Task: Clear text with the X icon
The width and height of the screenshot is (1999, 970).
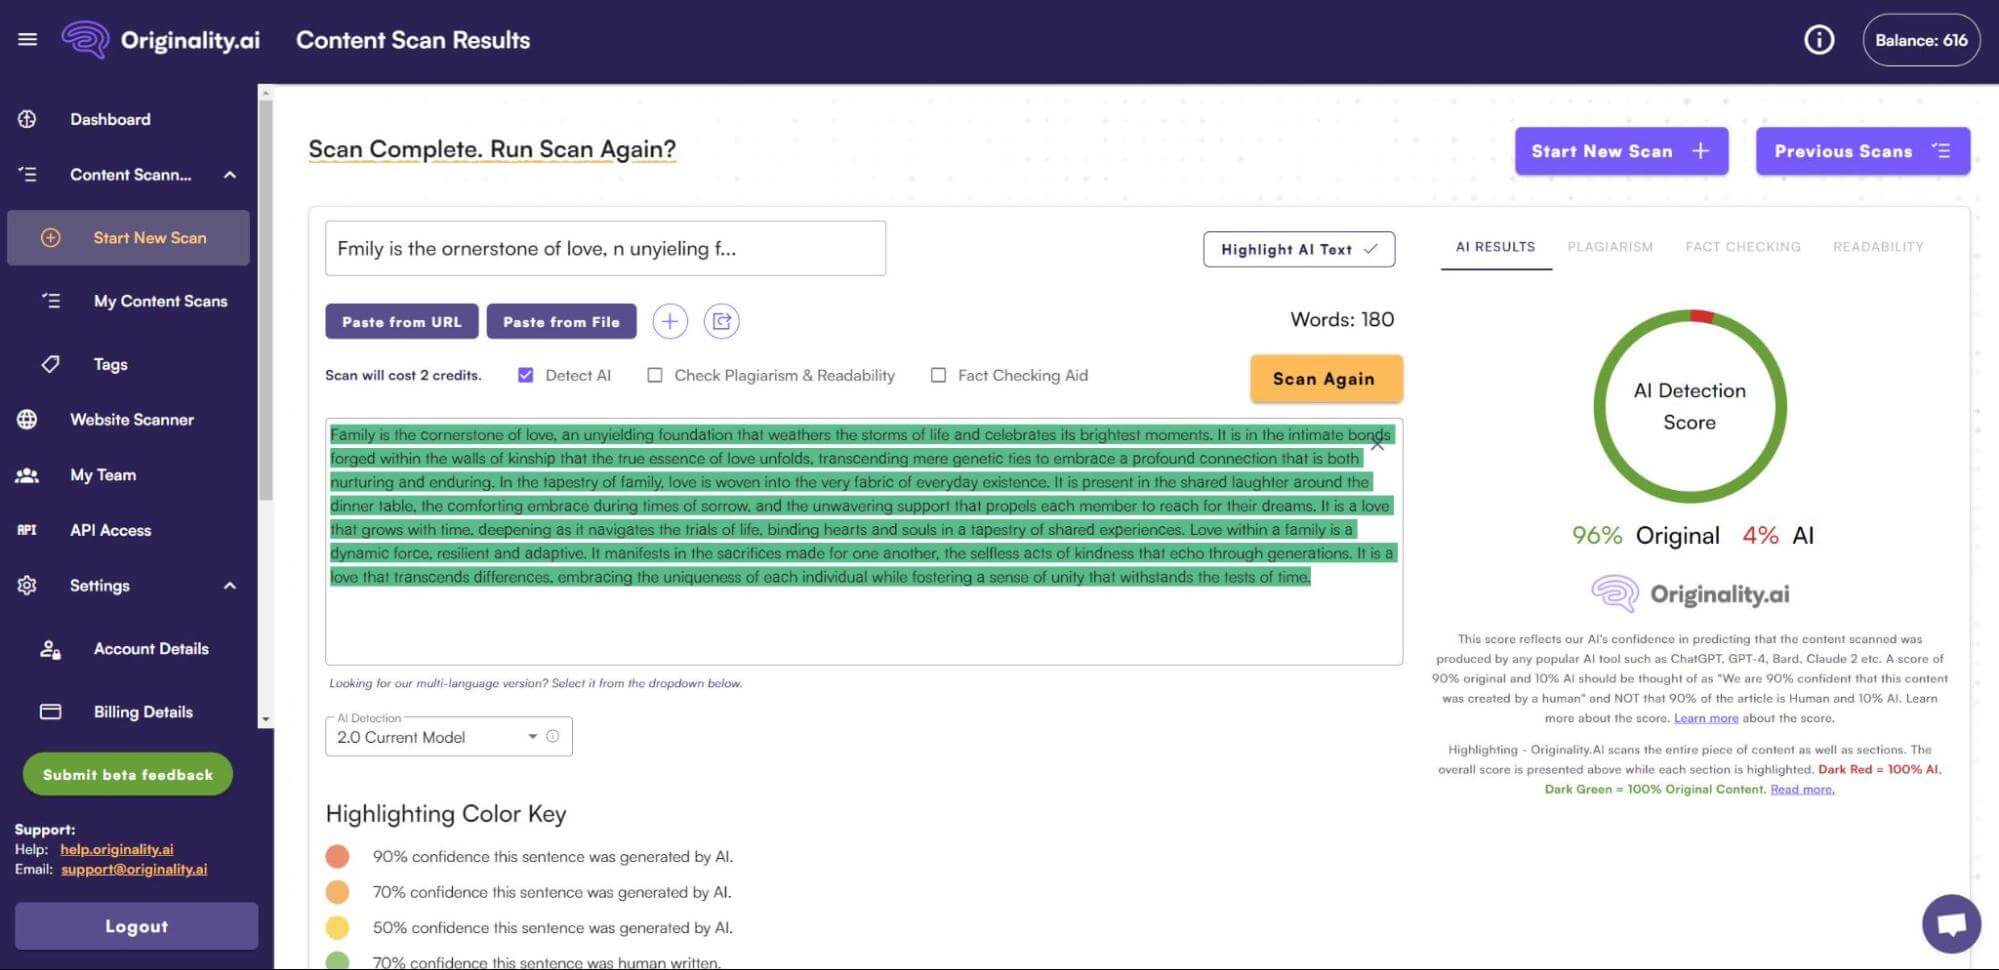Action: (1377, 444)
